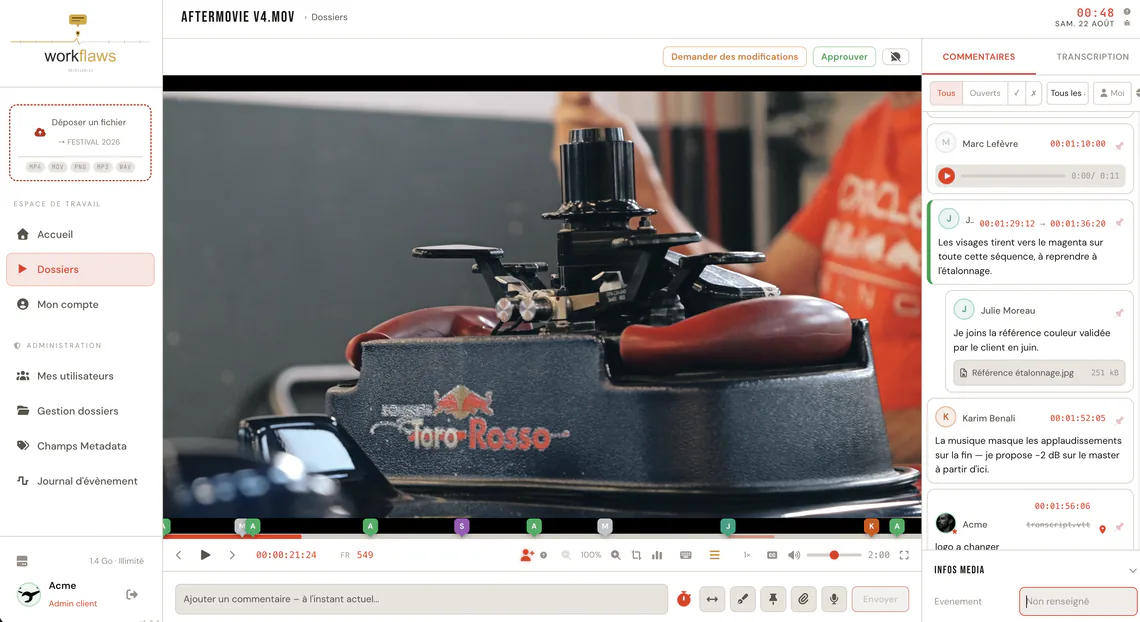Record a voice comment with microphone
This screenshot has height=622, width=1140.
point(834,599)
